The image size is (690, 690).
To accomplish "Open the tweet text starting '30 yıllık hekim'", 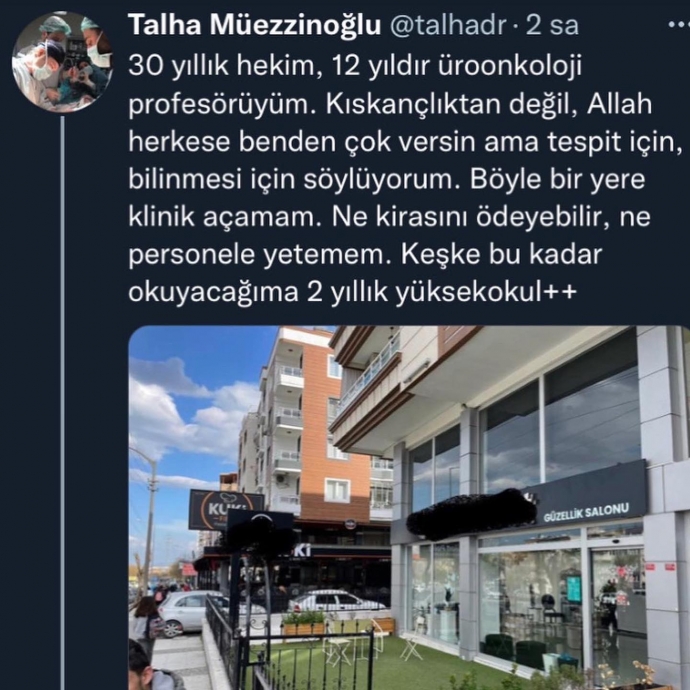I will pos(405,179).
